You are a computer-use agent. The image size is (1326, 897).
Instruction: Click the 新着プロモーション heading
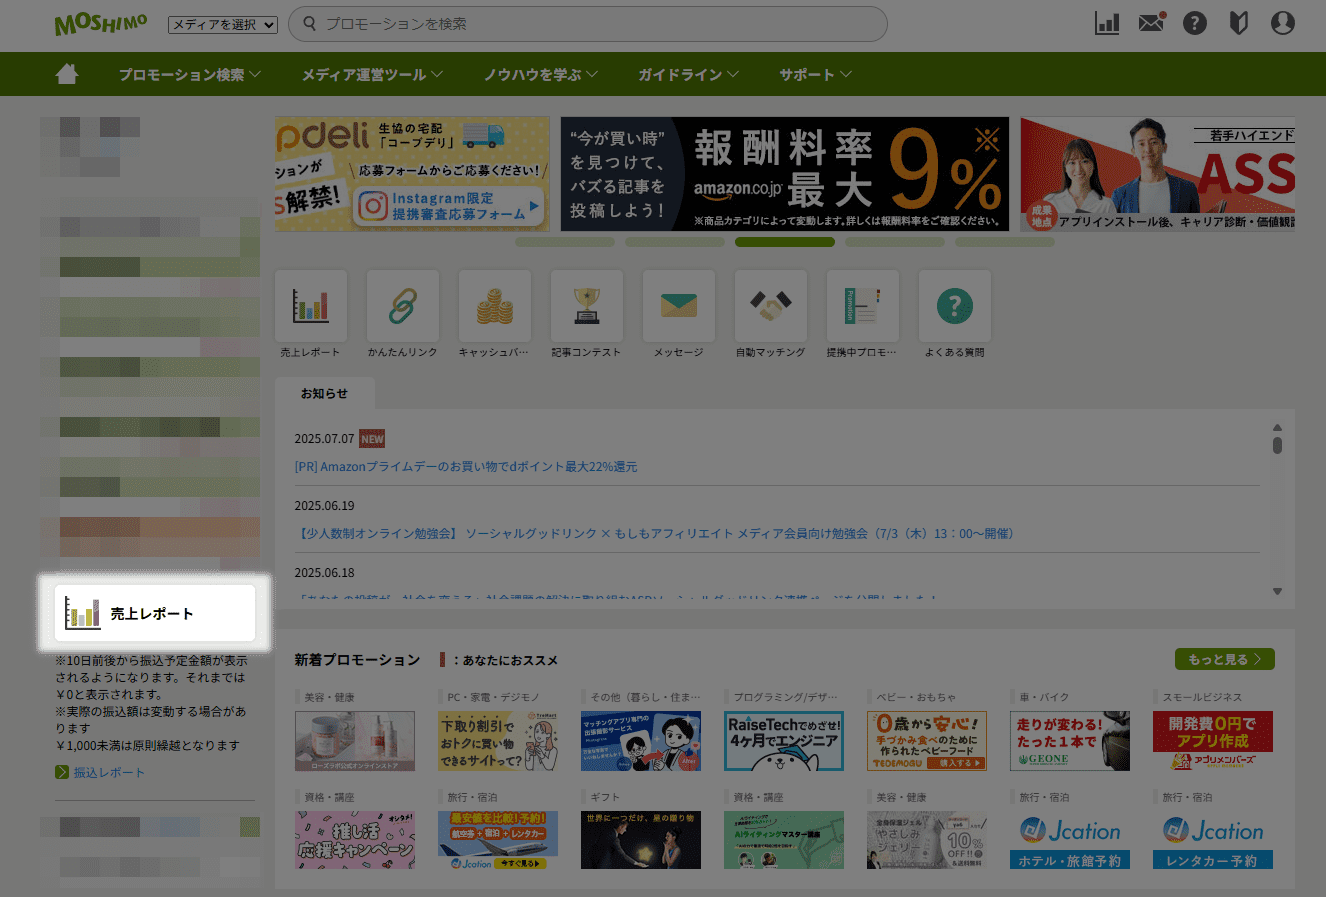(357, 660)
